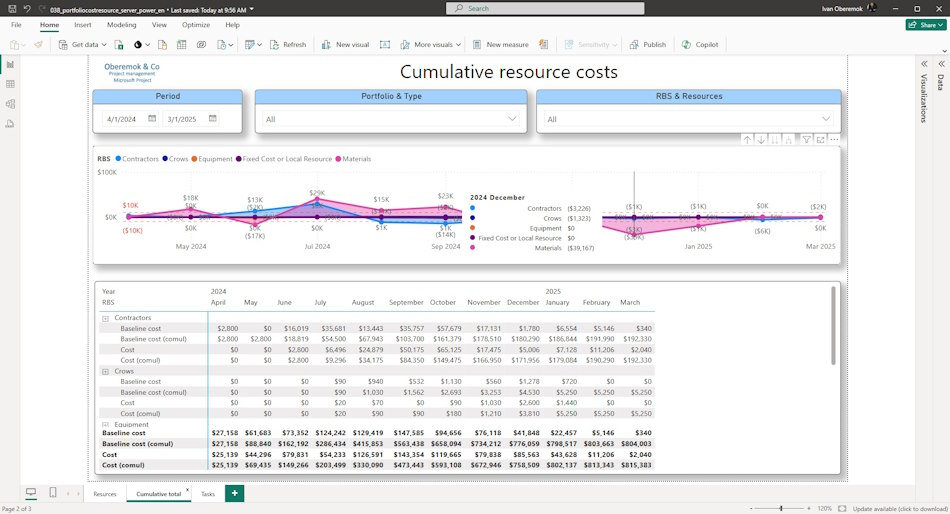This screenshot has width=950, height=514.
Task: Switch to Model view in left sidebar
Action: point(10,104)
